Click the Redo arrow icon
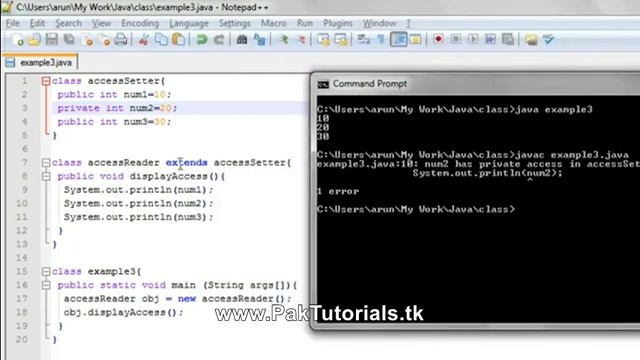This screenshot has height=360, width=640. pyautogui.click(x=219, y=40)
